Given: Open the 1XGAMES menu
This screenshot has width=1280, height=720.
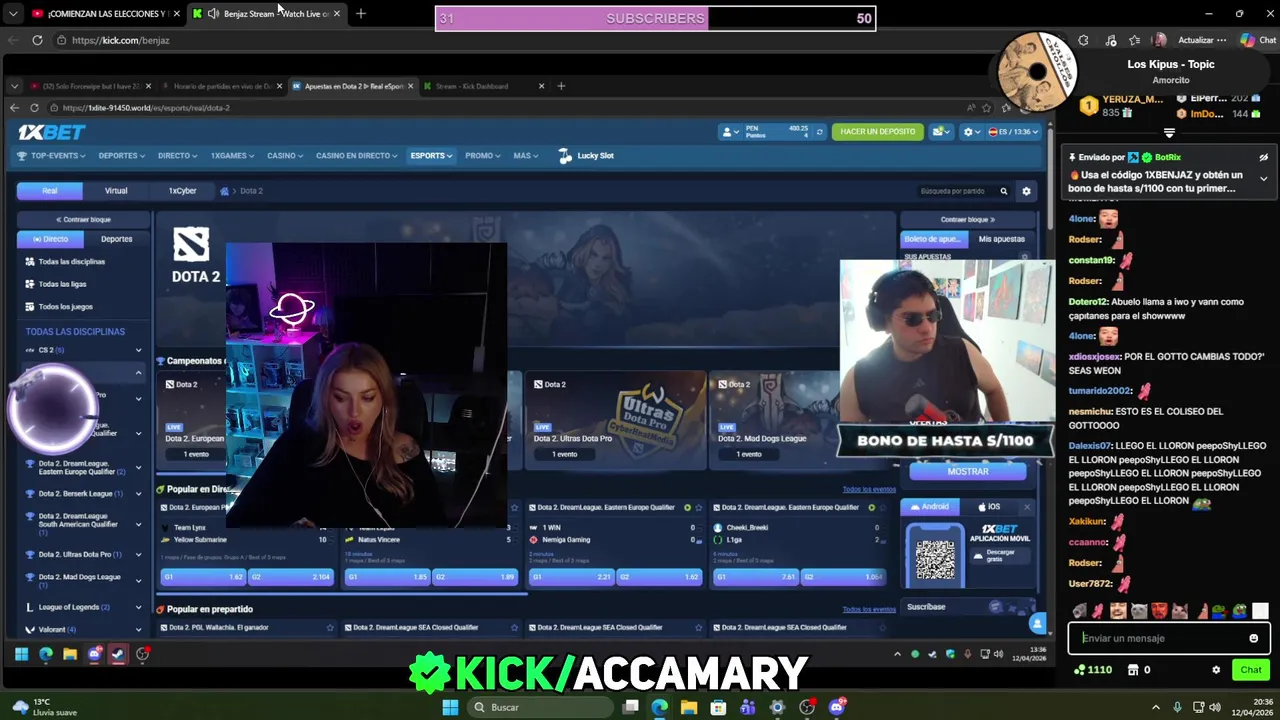Looking at the screenshot, I should (233, 156).
